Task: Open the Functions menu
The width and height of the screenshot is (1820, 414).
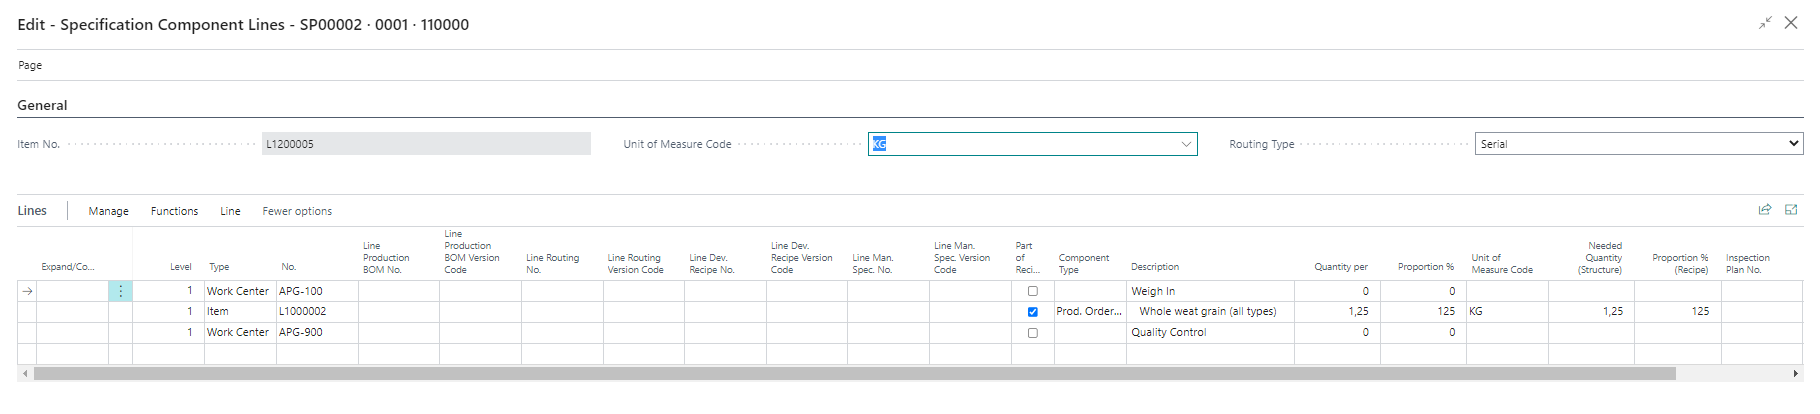Action: 174,211
